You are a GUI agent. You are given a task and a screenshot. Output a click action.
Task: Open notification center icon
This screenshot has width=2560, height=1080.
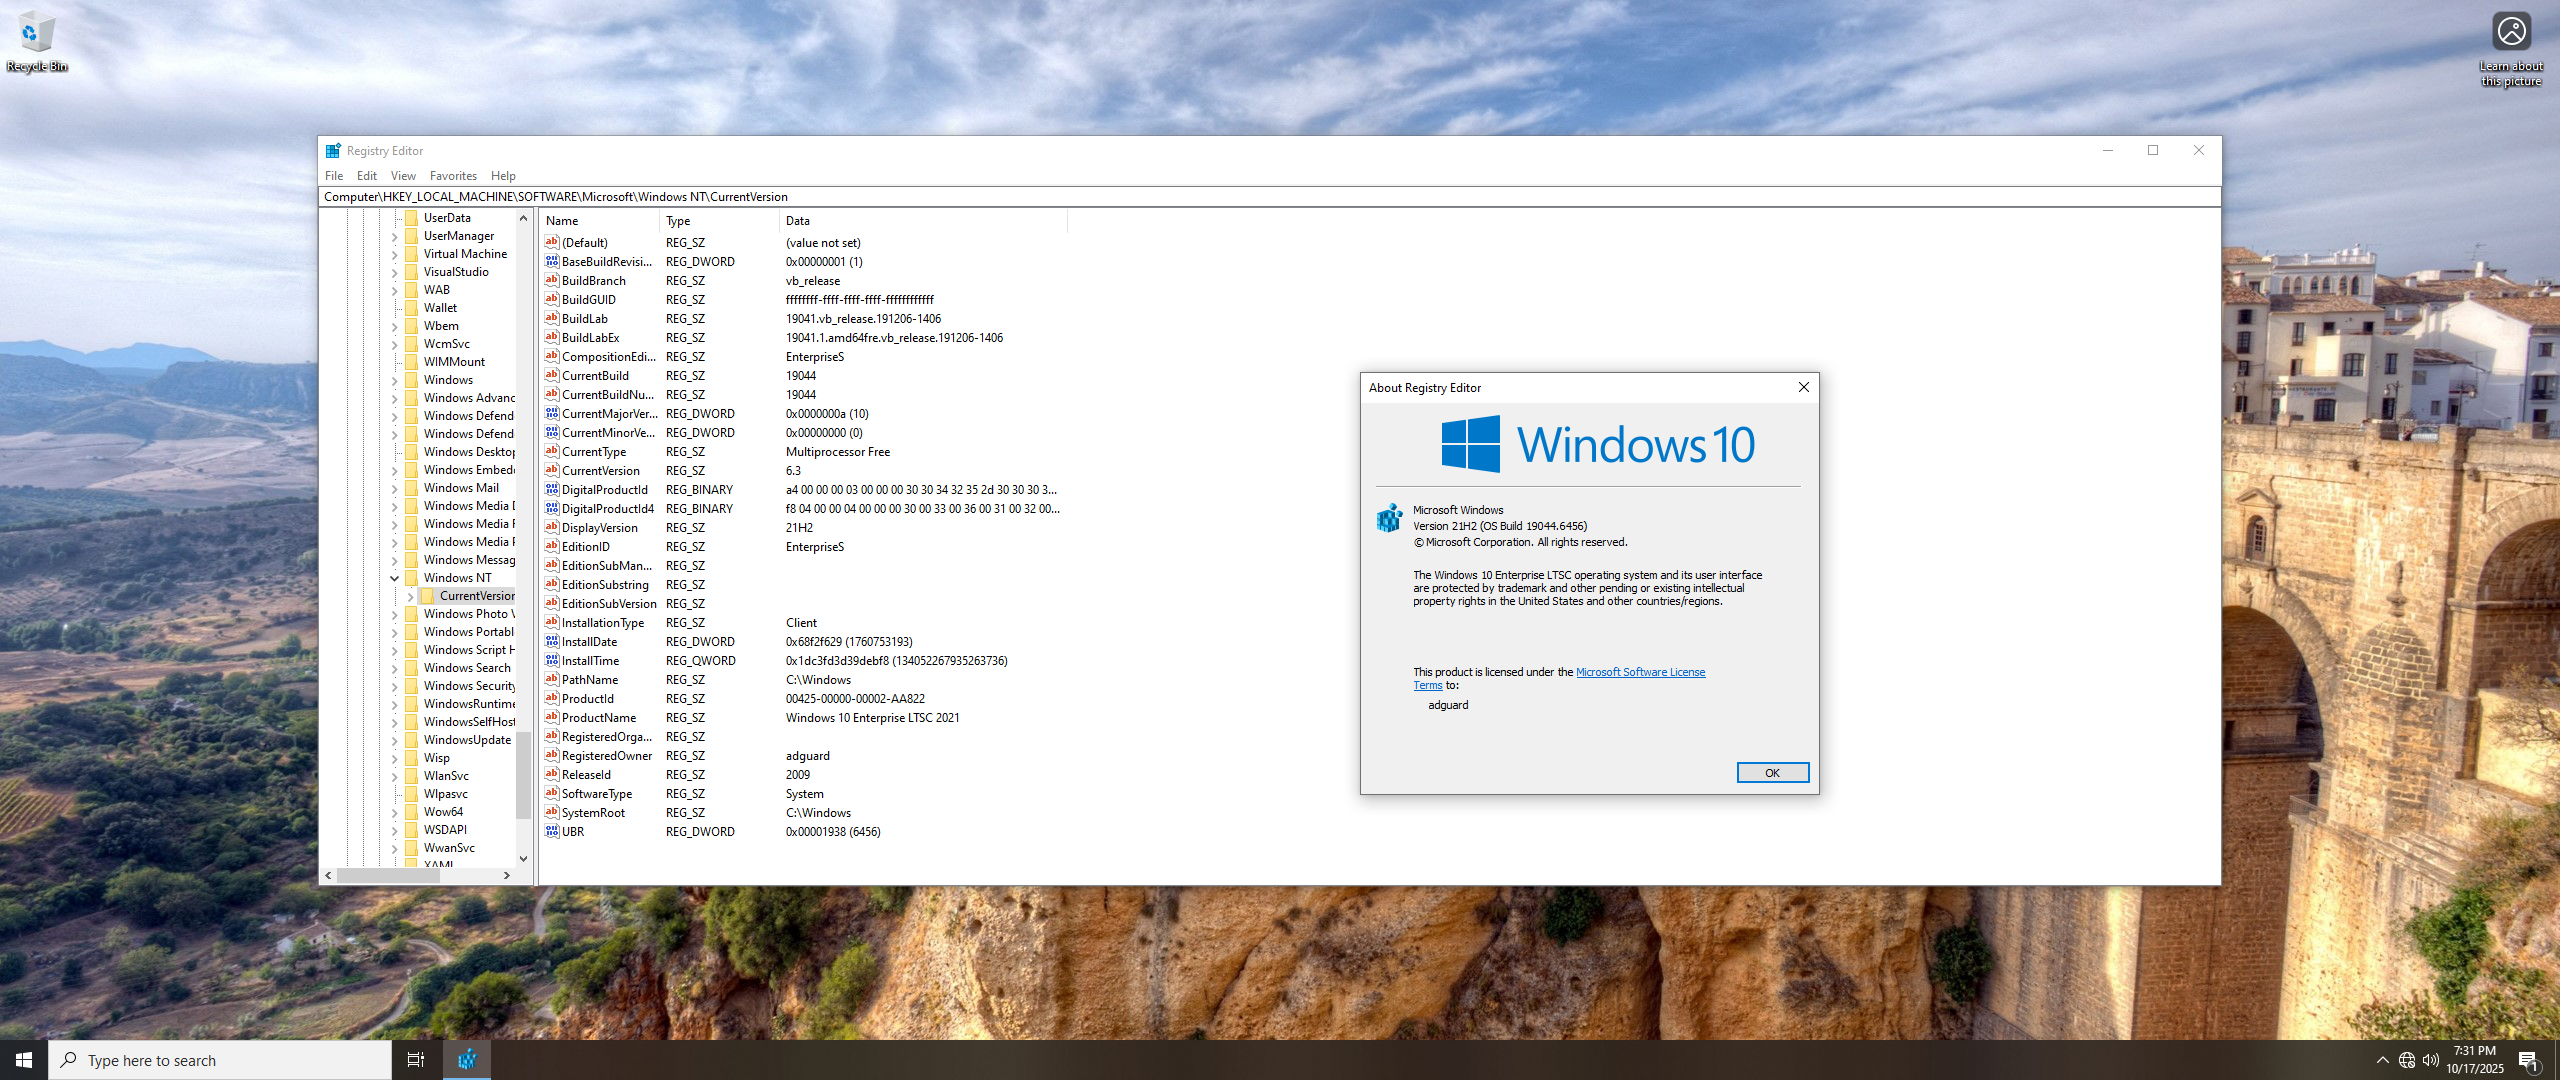pos(2529,1060)
